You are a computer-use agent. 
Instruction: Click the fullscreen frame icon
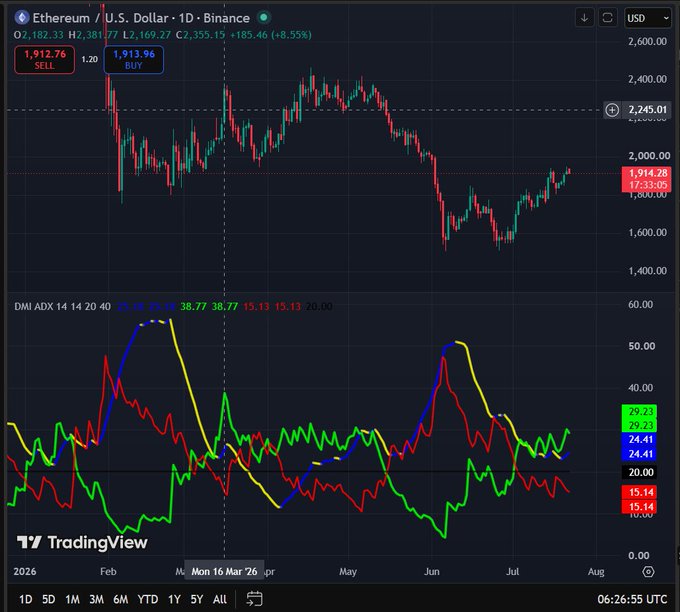coord(608,18)
